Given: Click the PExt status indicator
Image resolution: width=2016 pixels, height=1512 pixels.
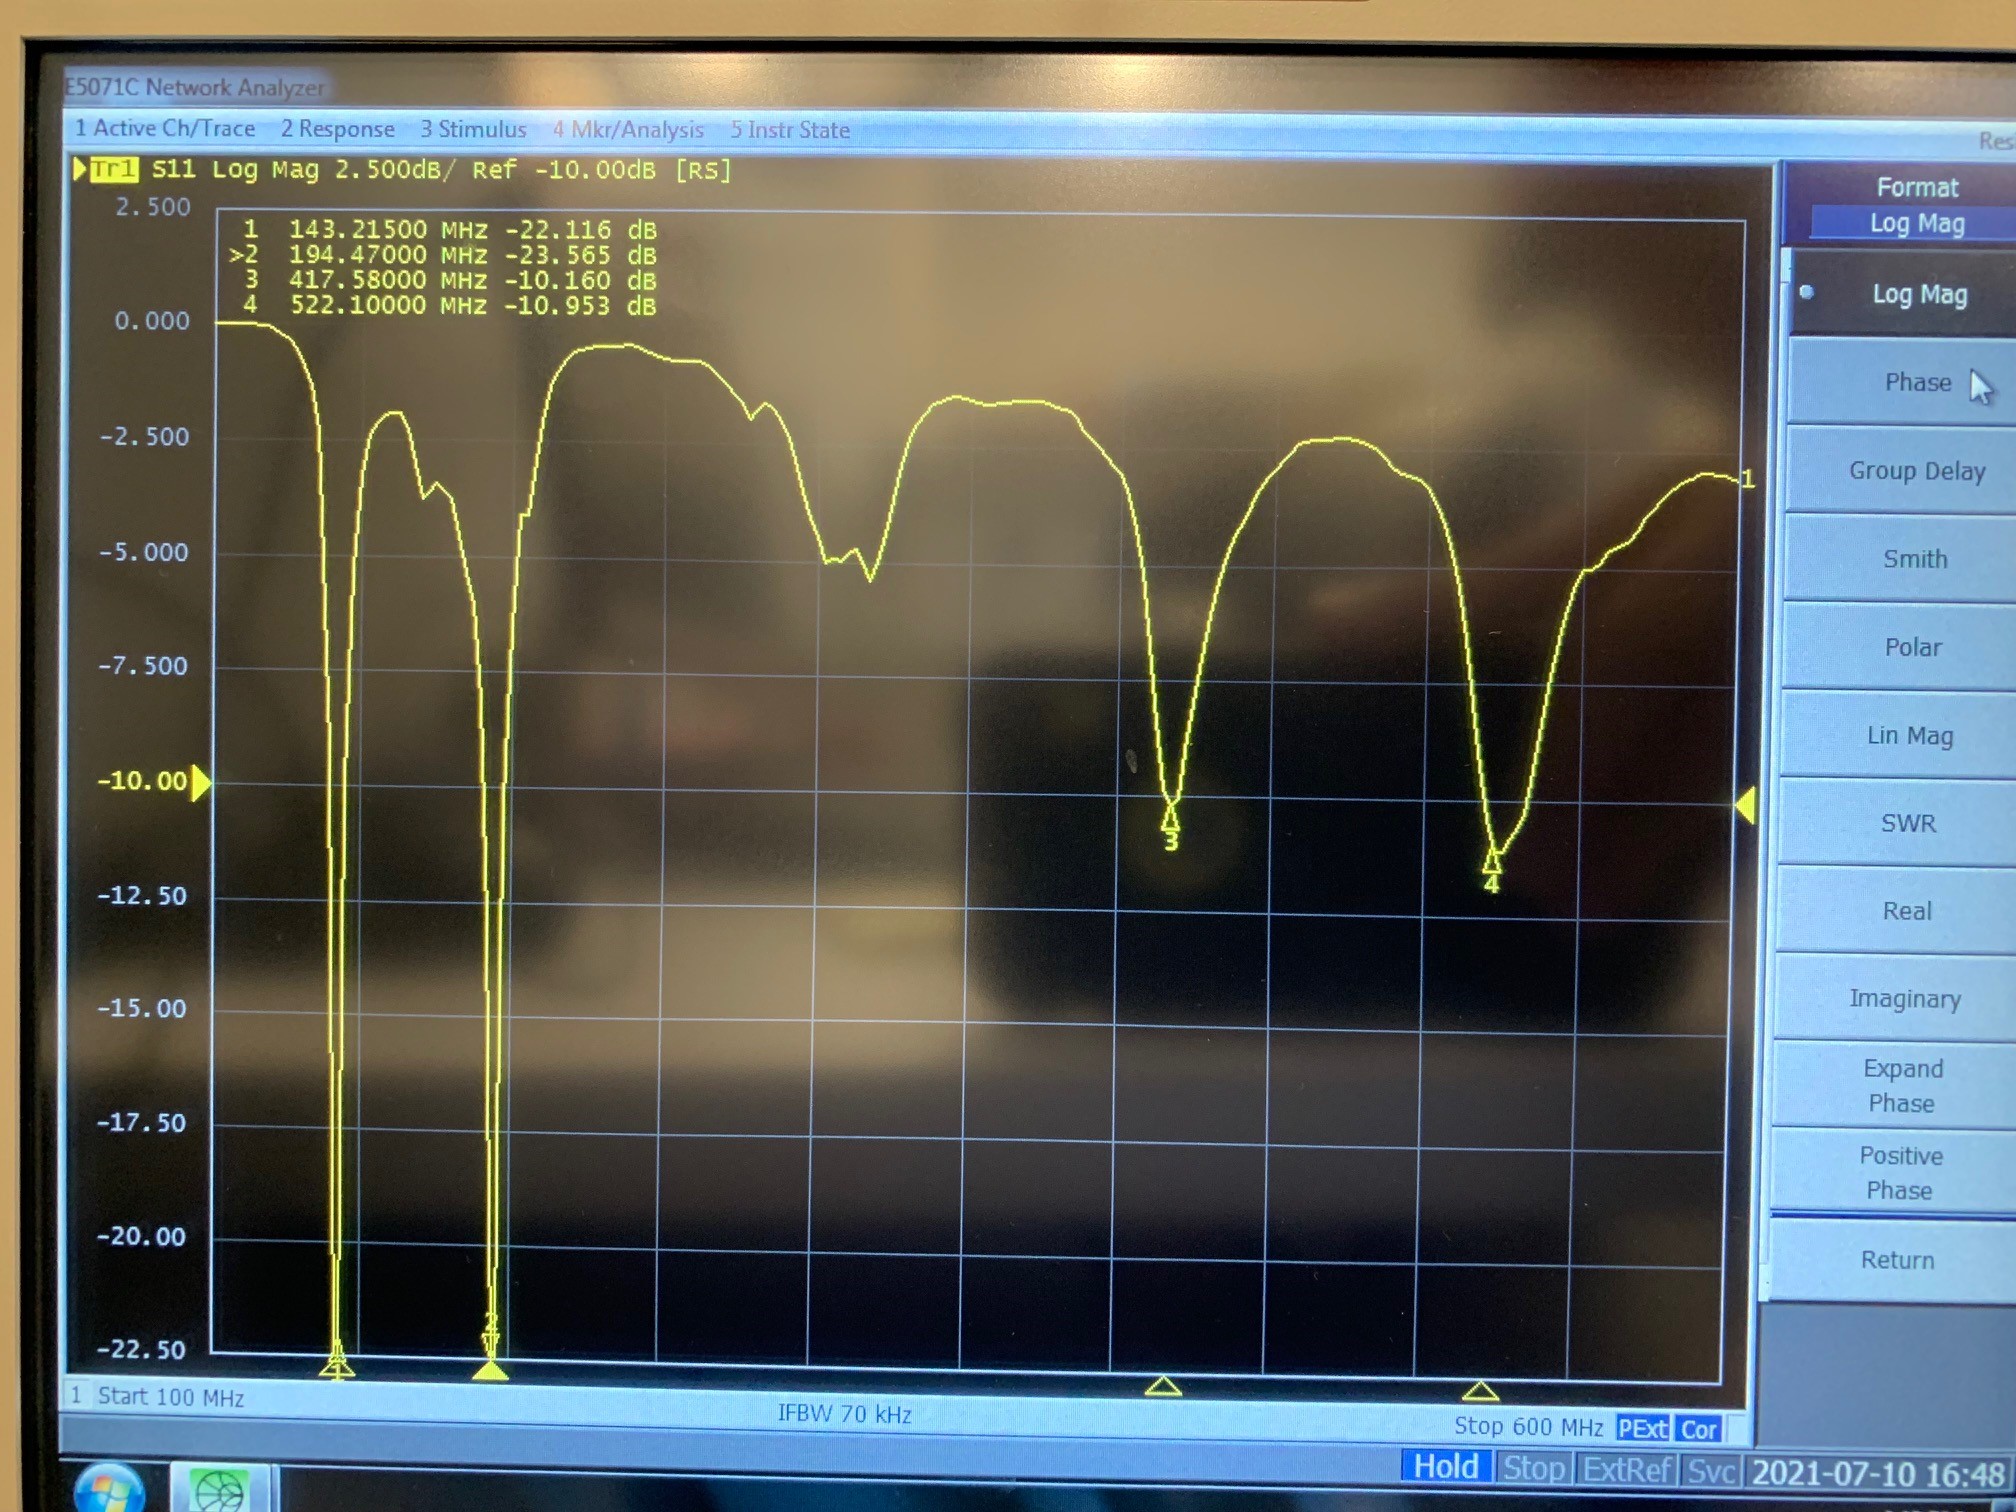Looking at the screenshot, I should (1642, 1429).
